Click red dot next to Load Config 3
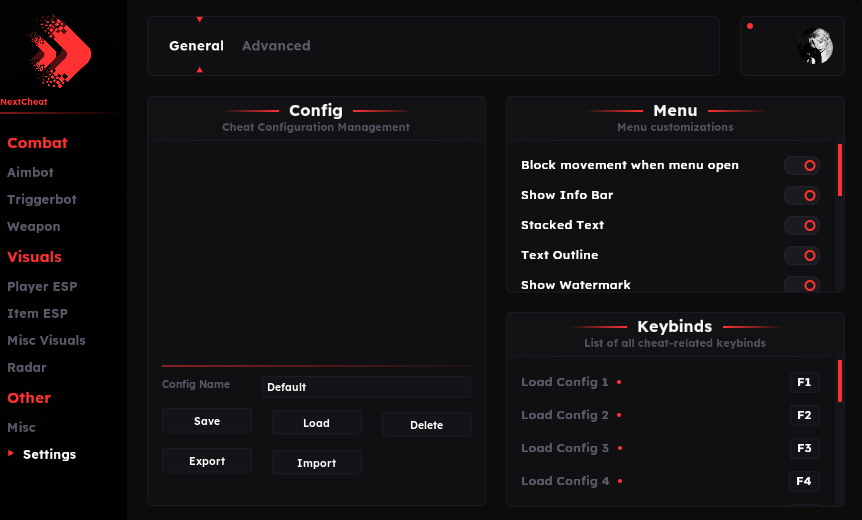 tap(620, 448)
